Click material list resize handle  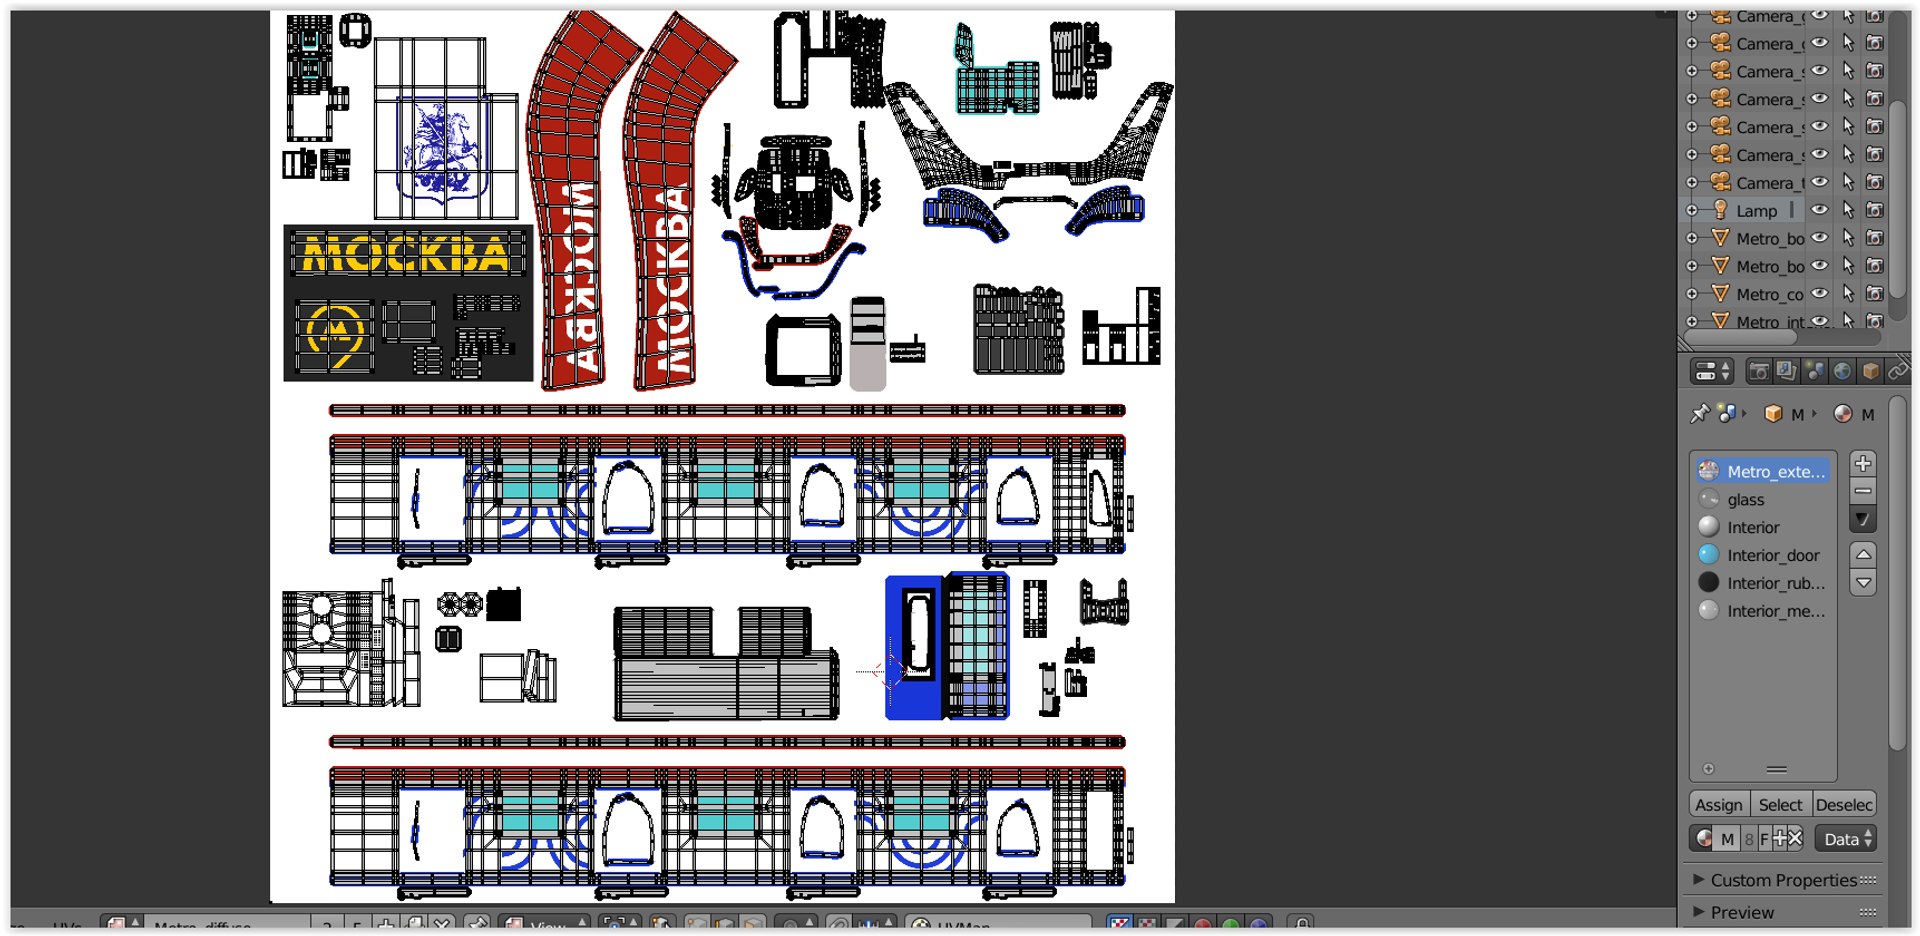(1776, 769)
